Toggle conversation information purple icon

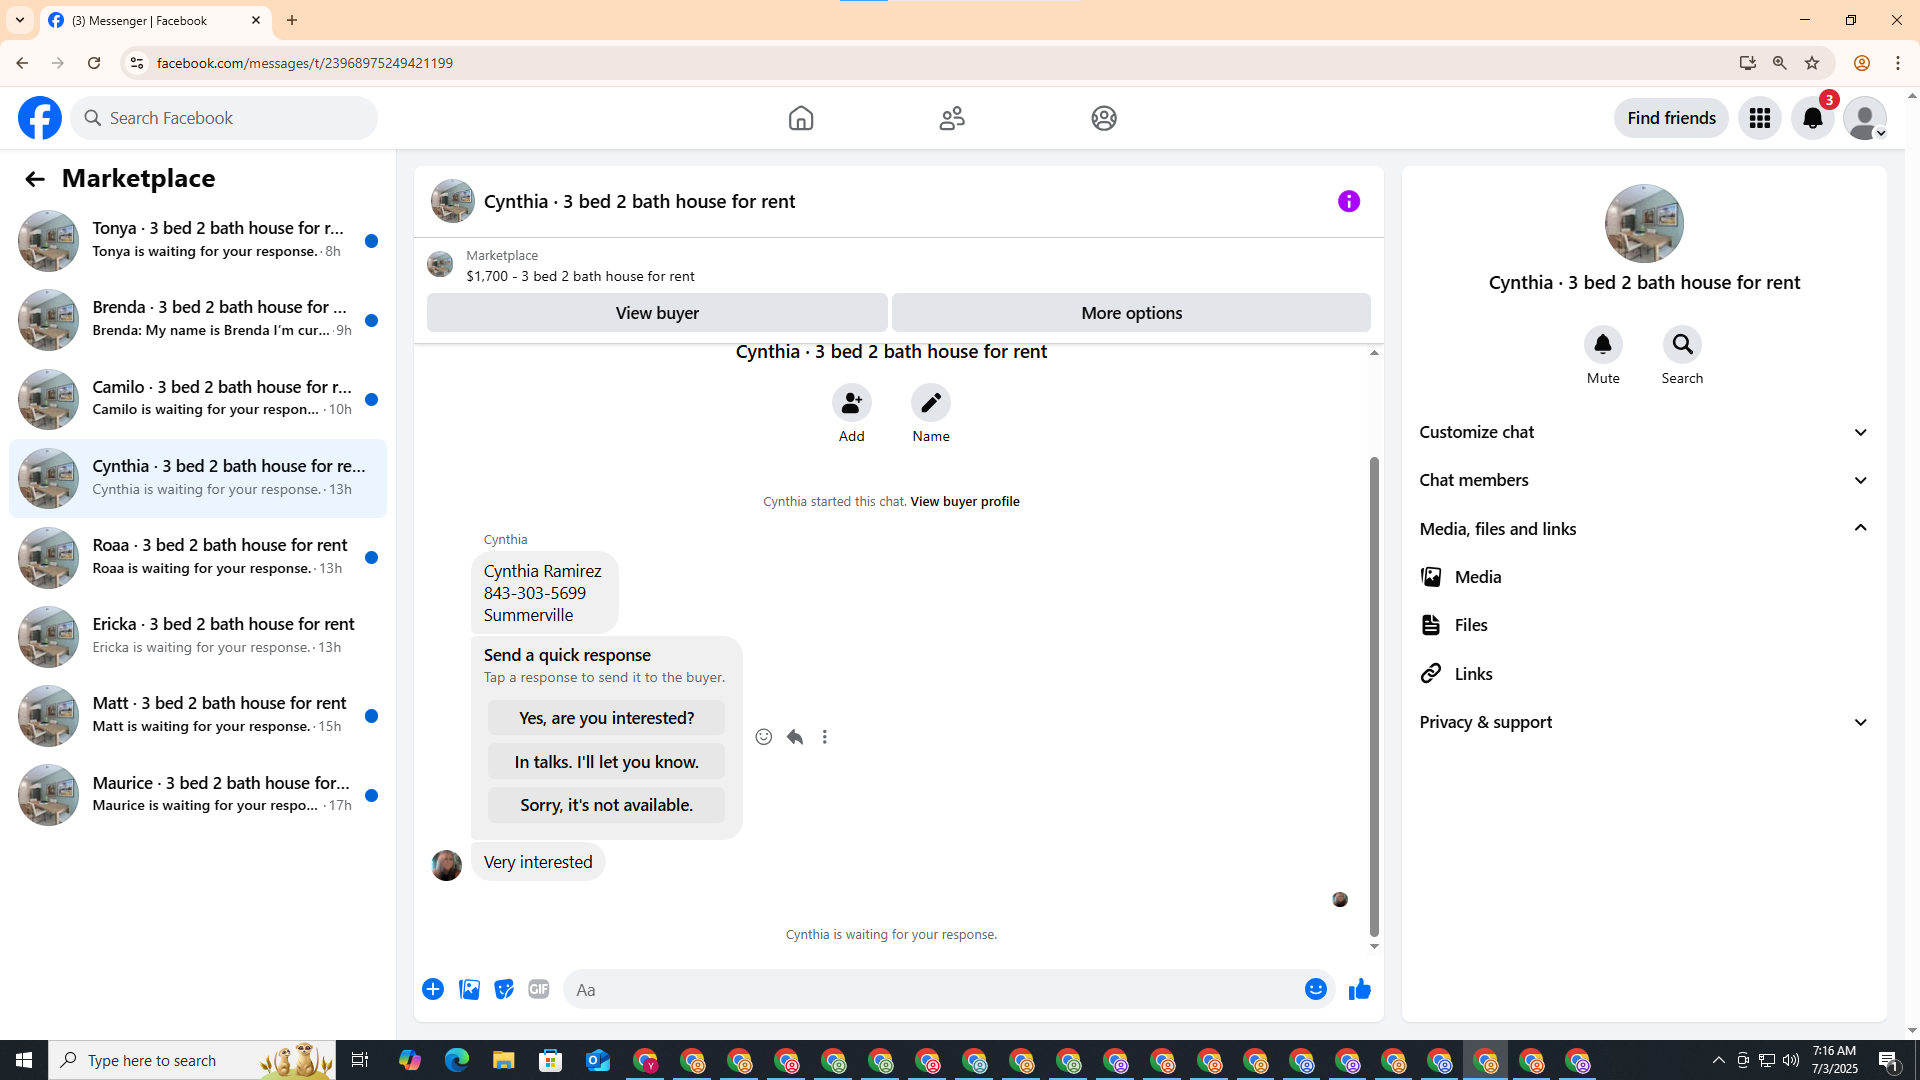[x=1348, y=202]
